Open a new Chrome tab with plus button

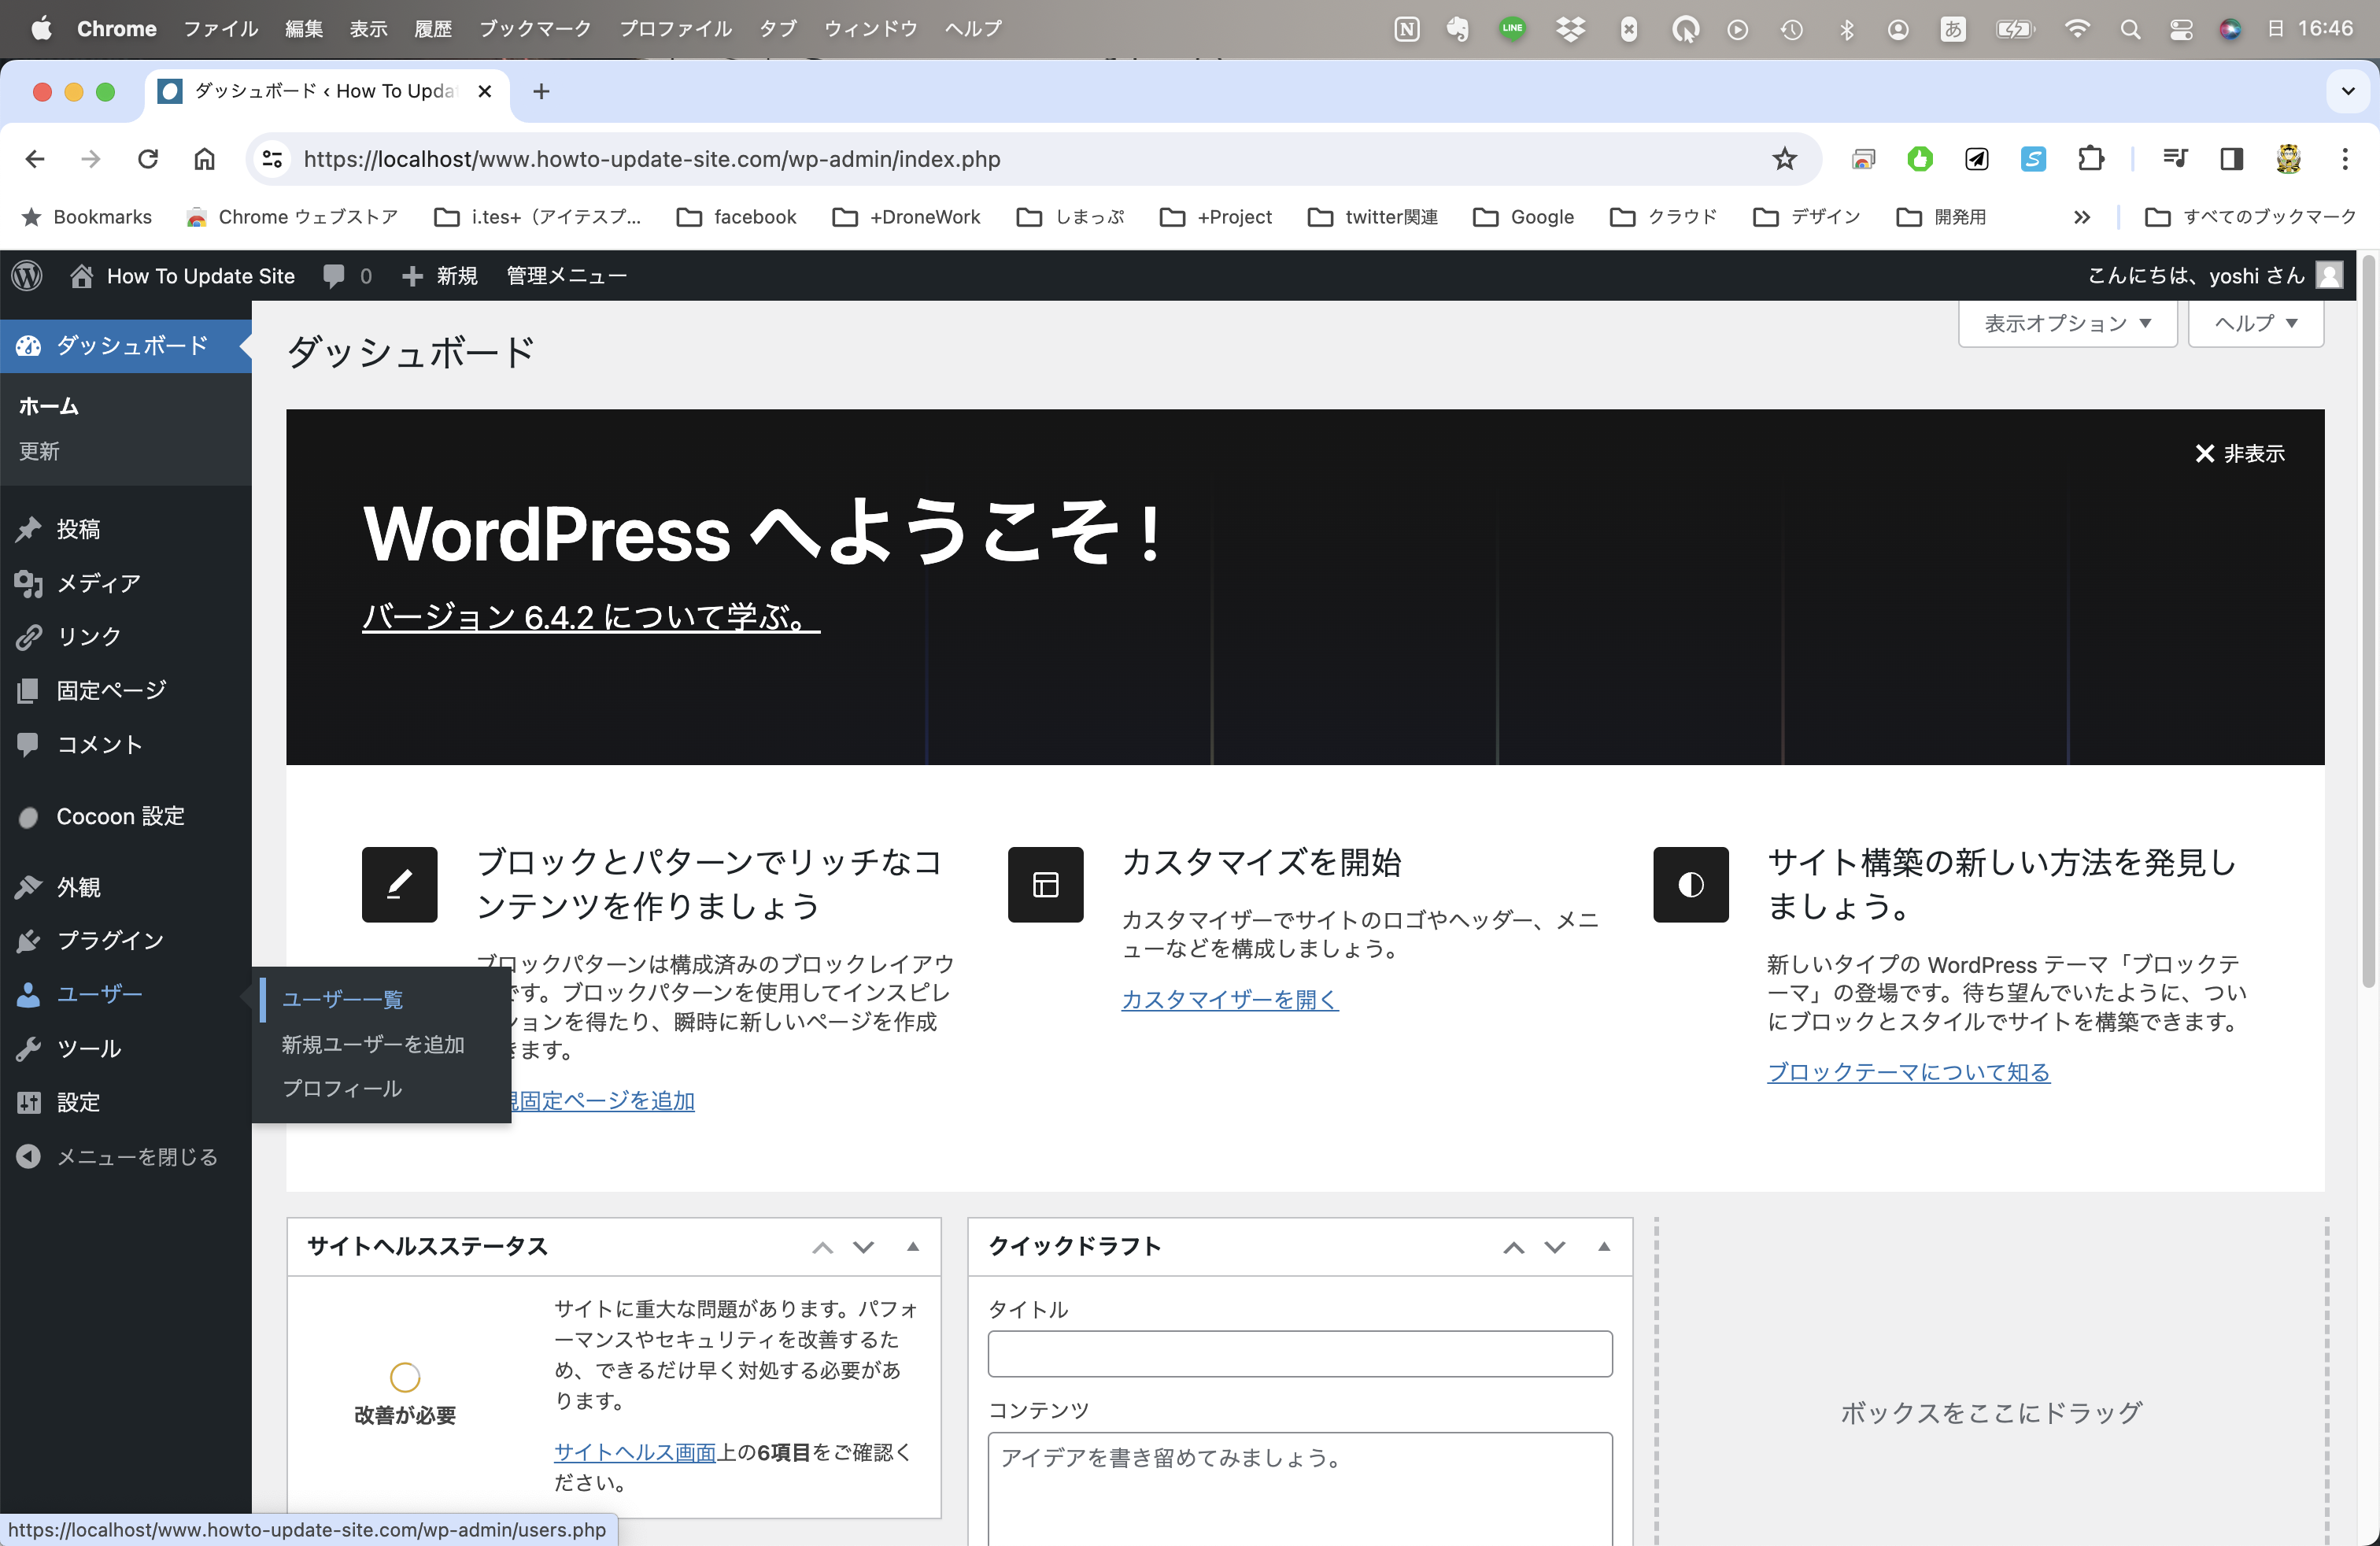(x=541, y=91)
